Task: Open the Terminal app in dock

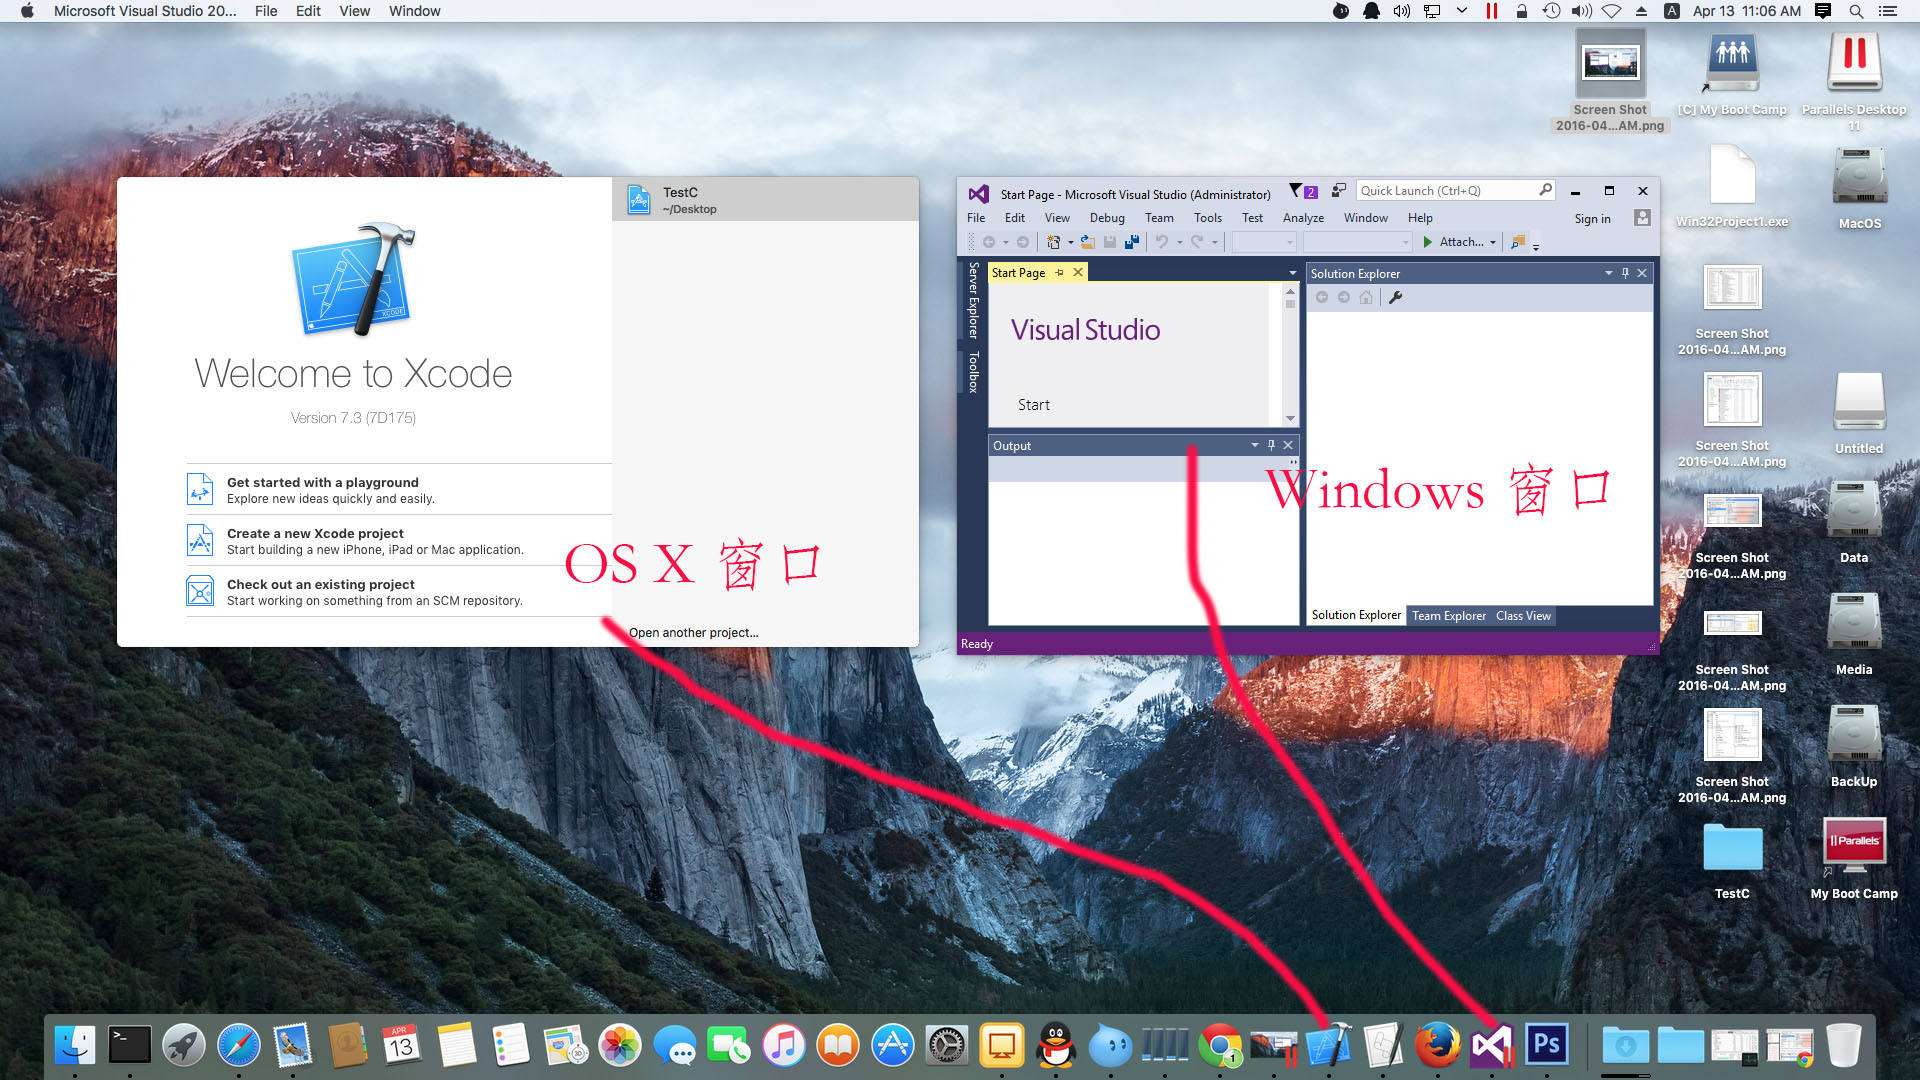Action: tap(127, 1044)
